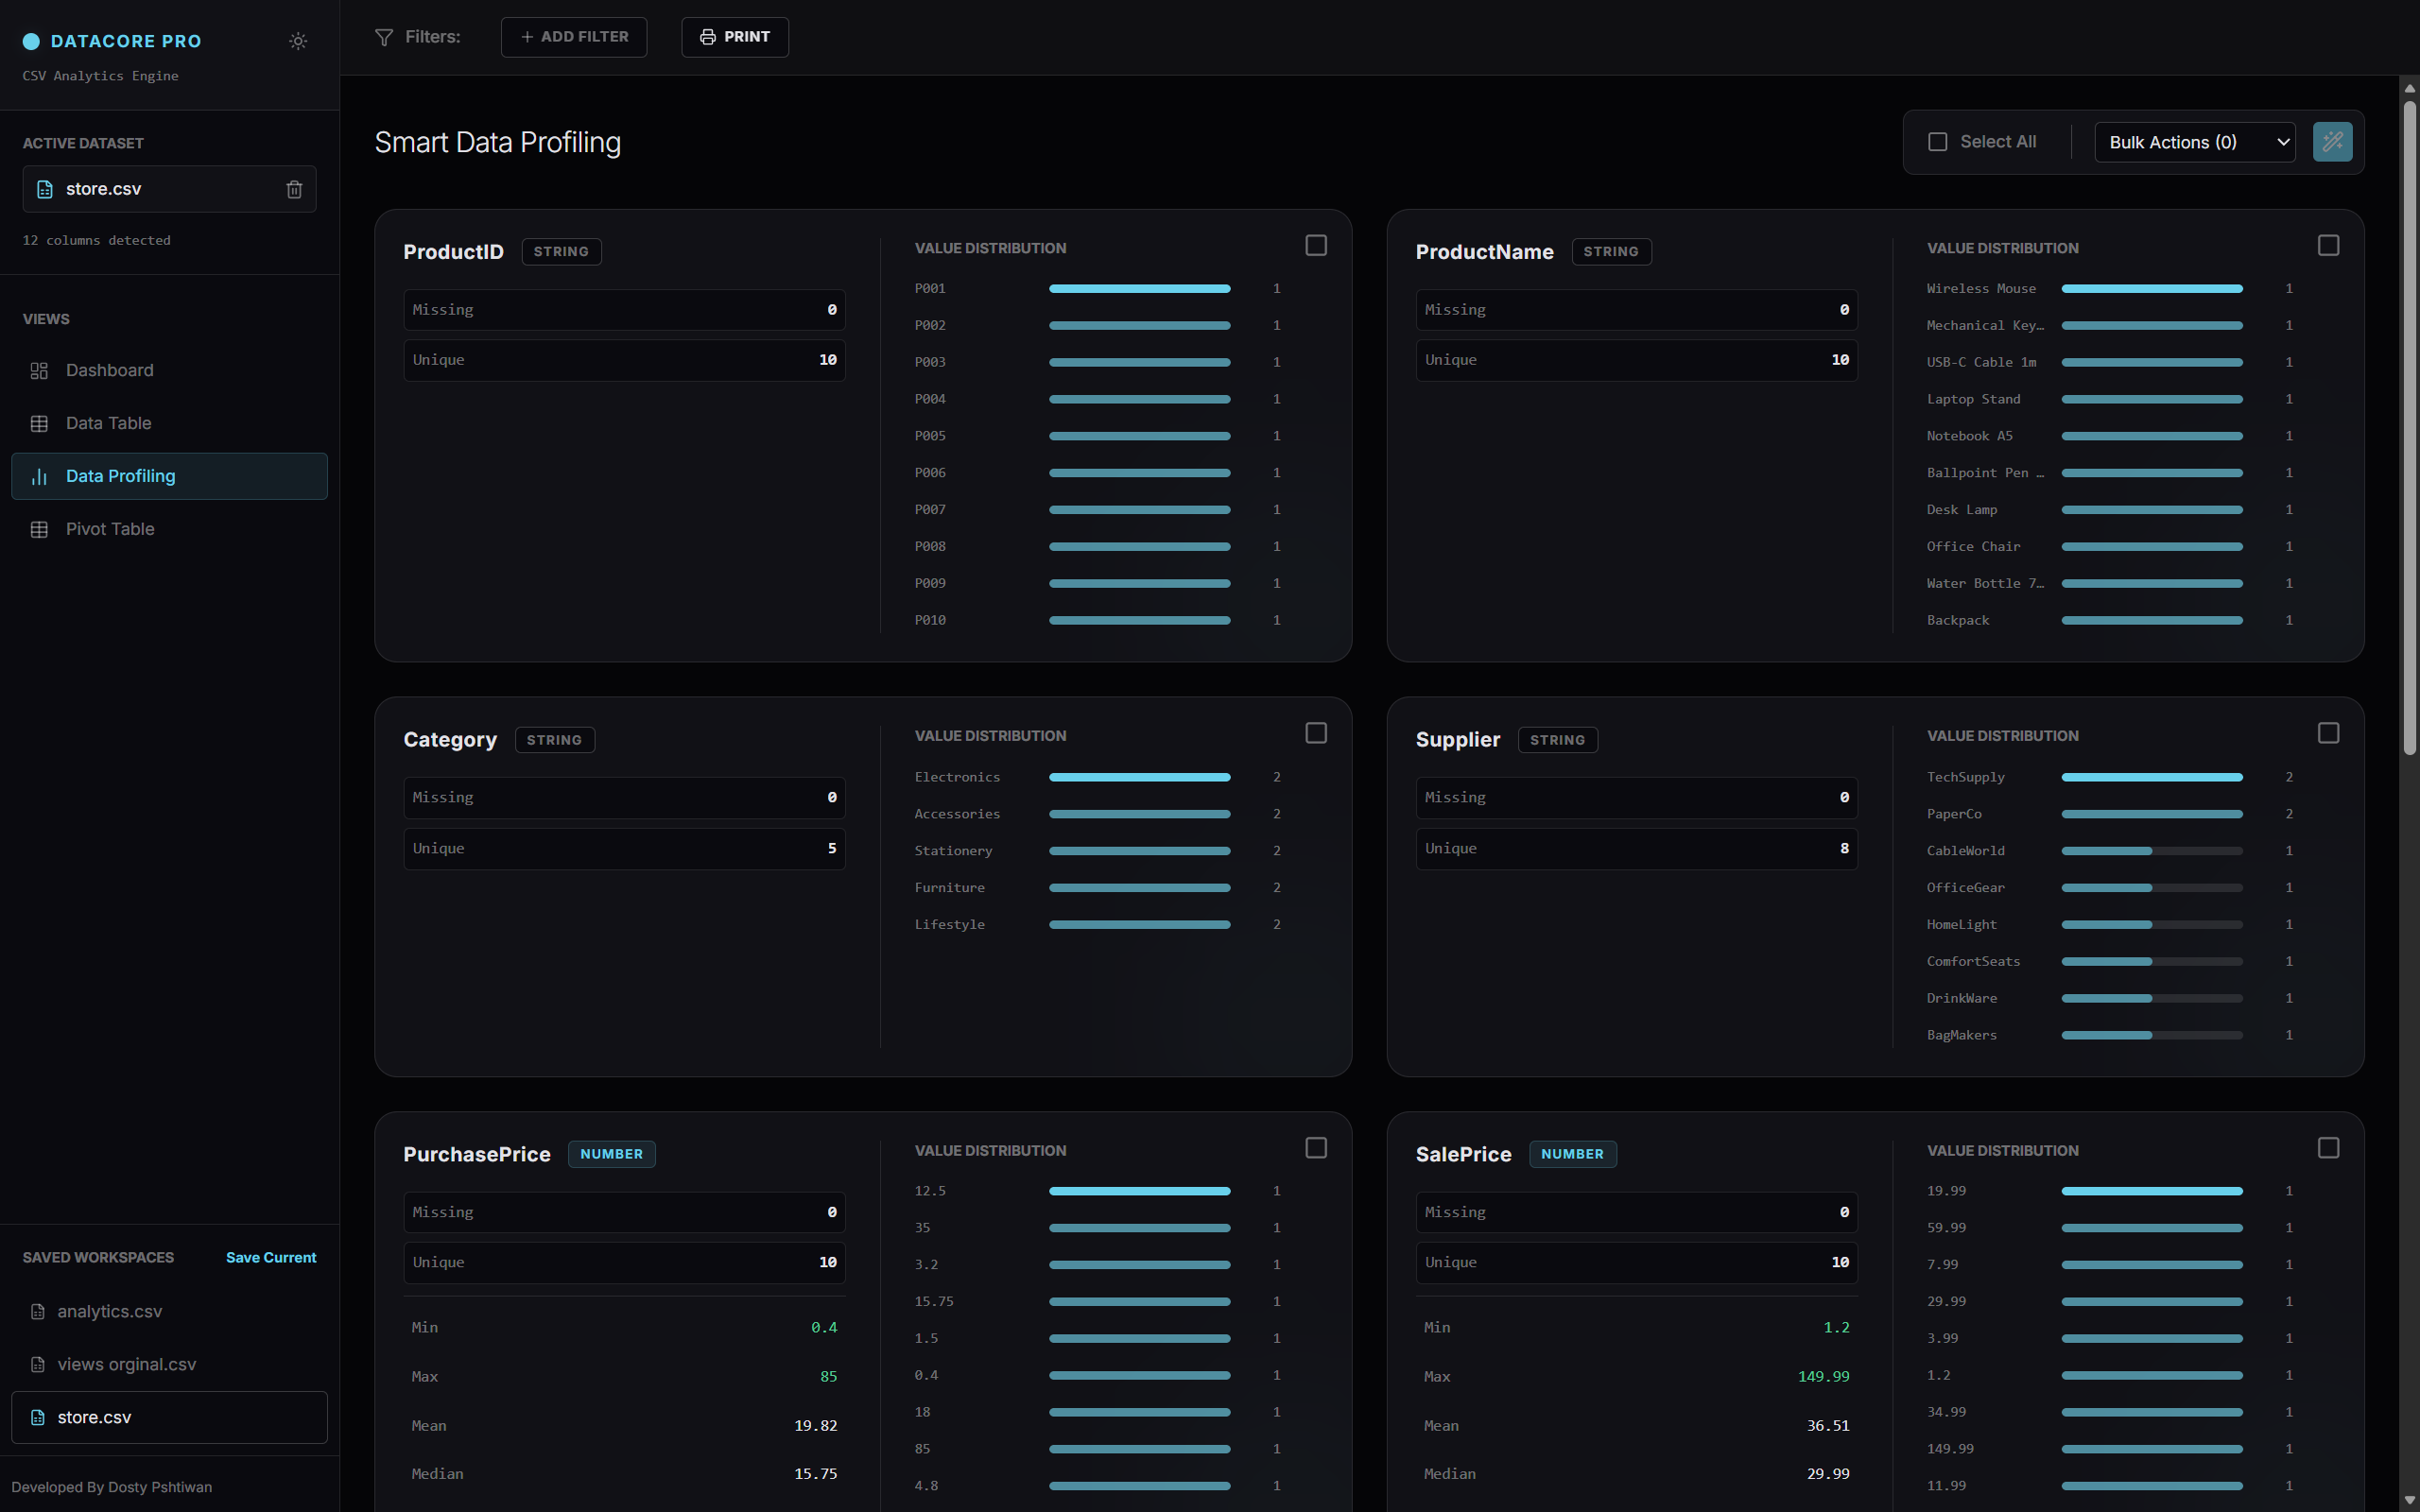Click the Save Current link
The height and width of the screenshot is (1512, 2420).
[x=271, y=1258]
